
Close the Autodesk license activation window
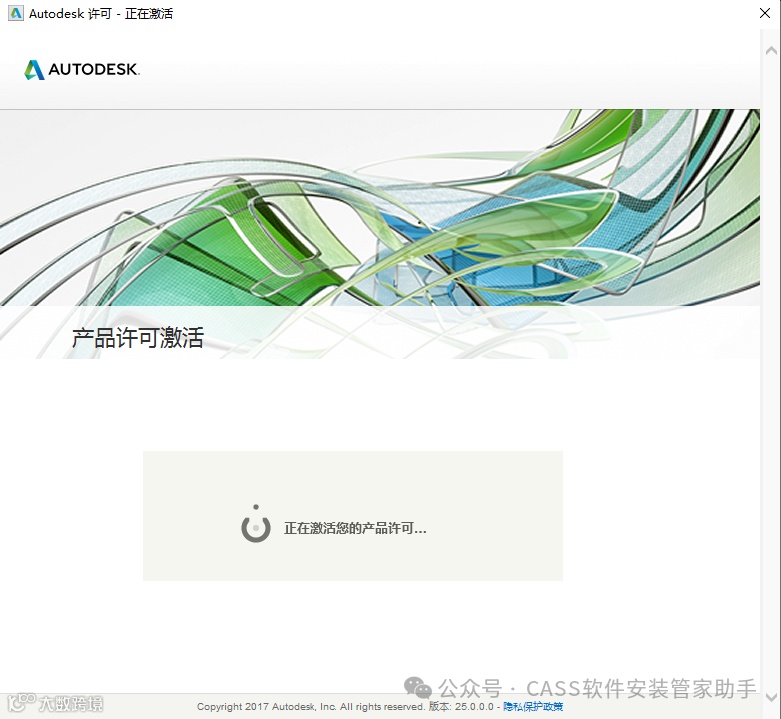(765, 13)
